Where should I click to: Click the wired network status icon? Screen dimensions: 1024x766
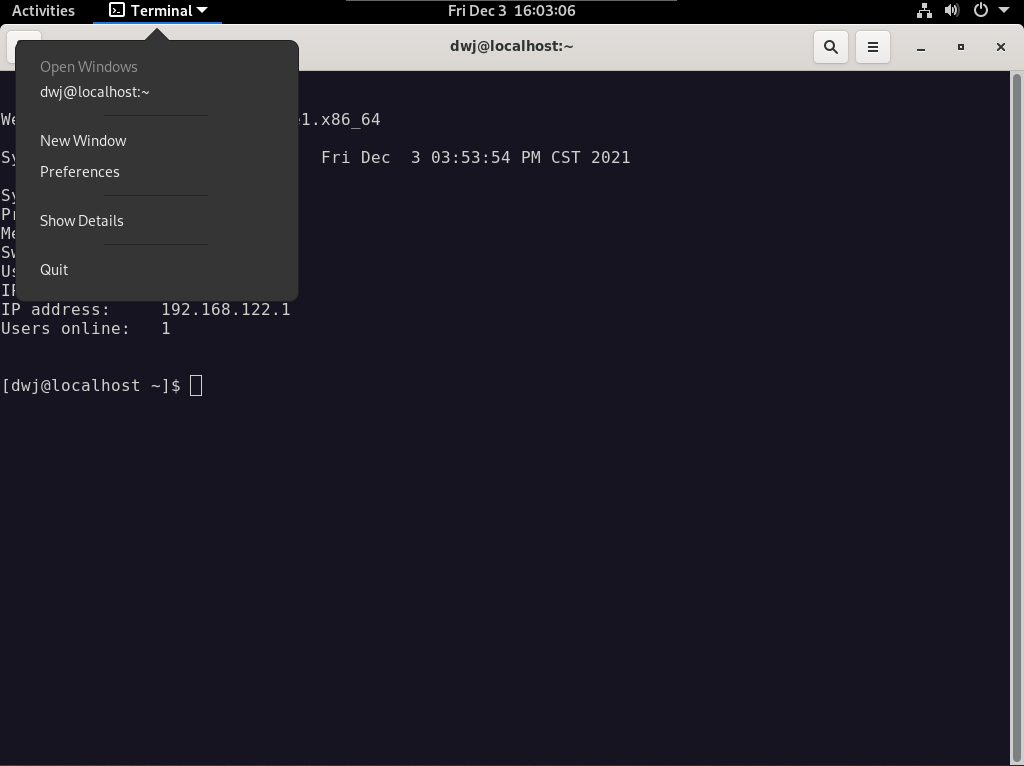tap(924, 11)
